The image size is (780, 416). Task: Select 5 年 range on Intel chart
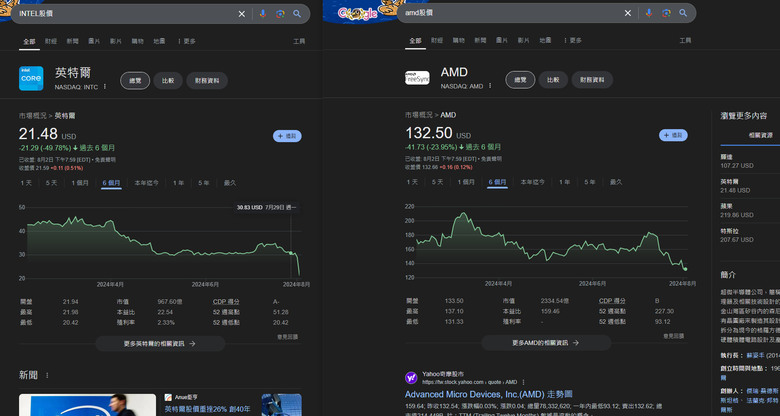point(203,183)
